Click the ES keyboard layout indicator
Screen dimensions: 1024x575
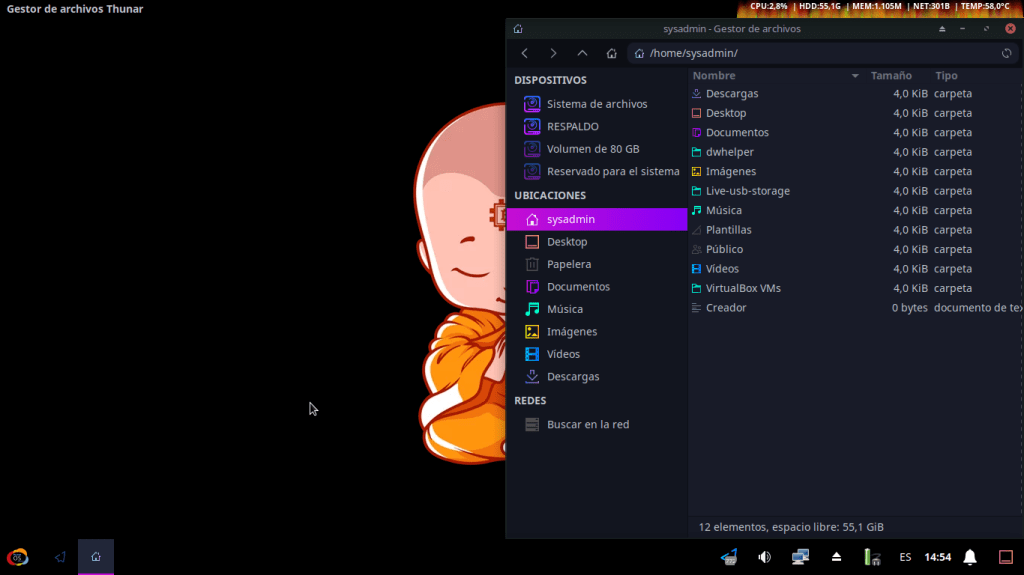click(x=905, y=557)
